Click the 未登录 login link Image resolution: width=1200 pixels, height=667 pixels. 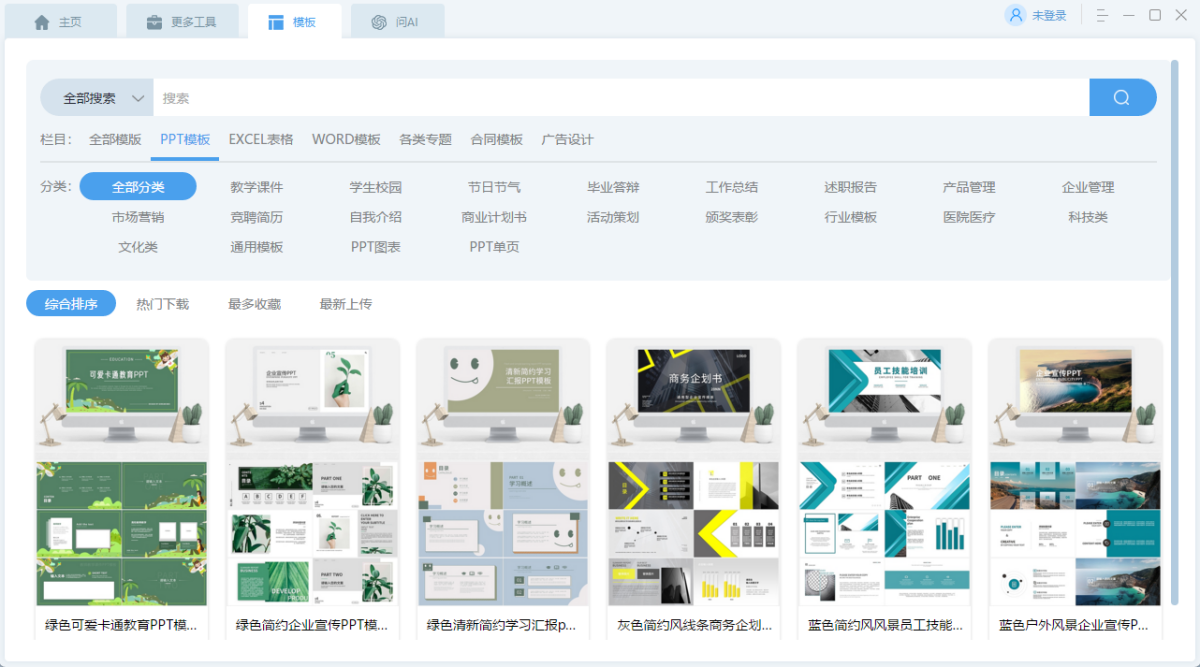[1049, 15]
